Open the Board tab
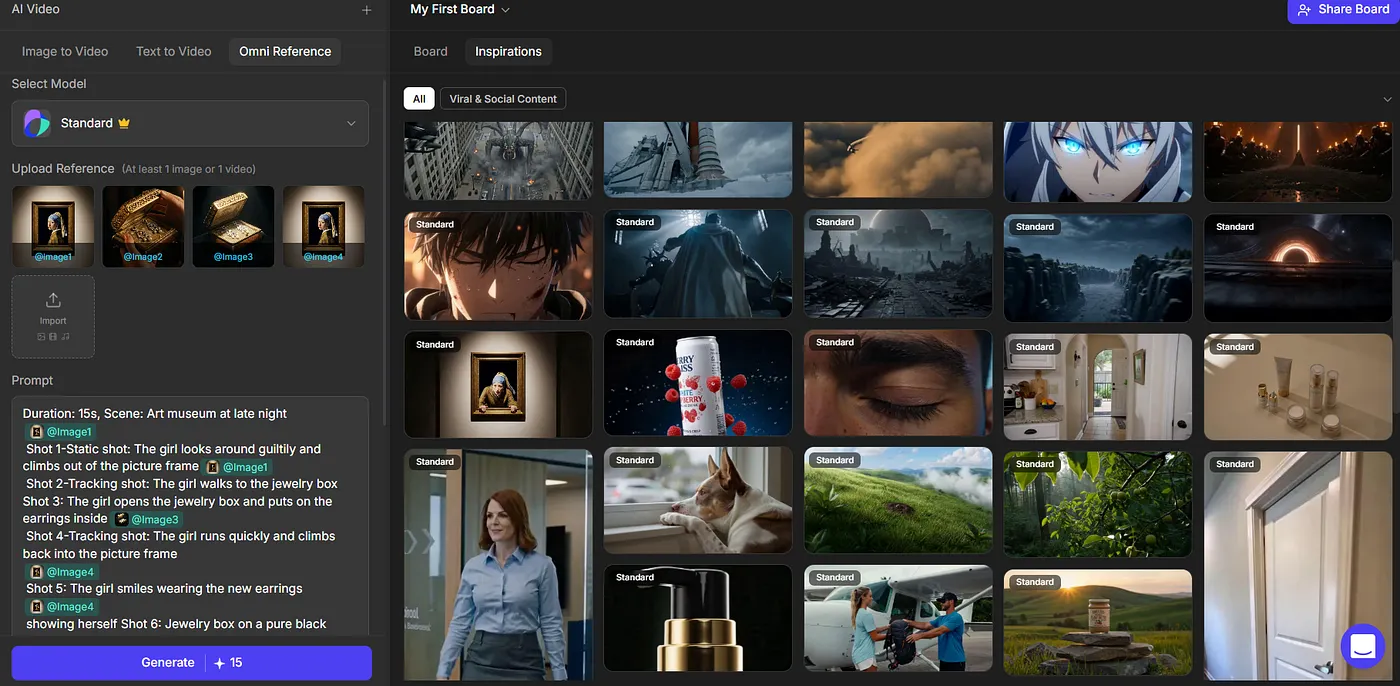 [431, 51]
